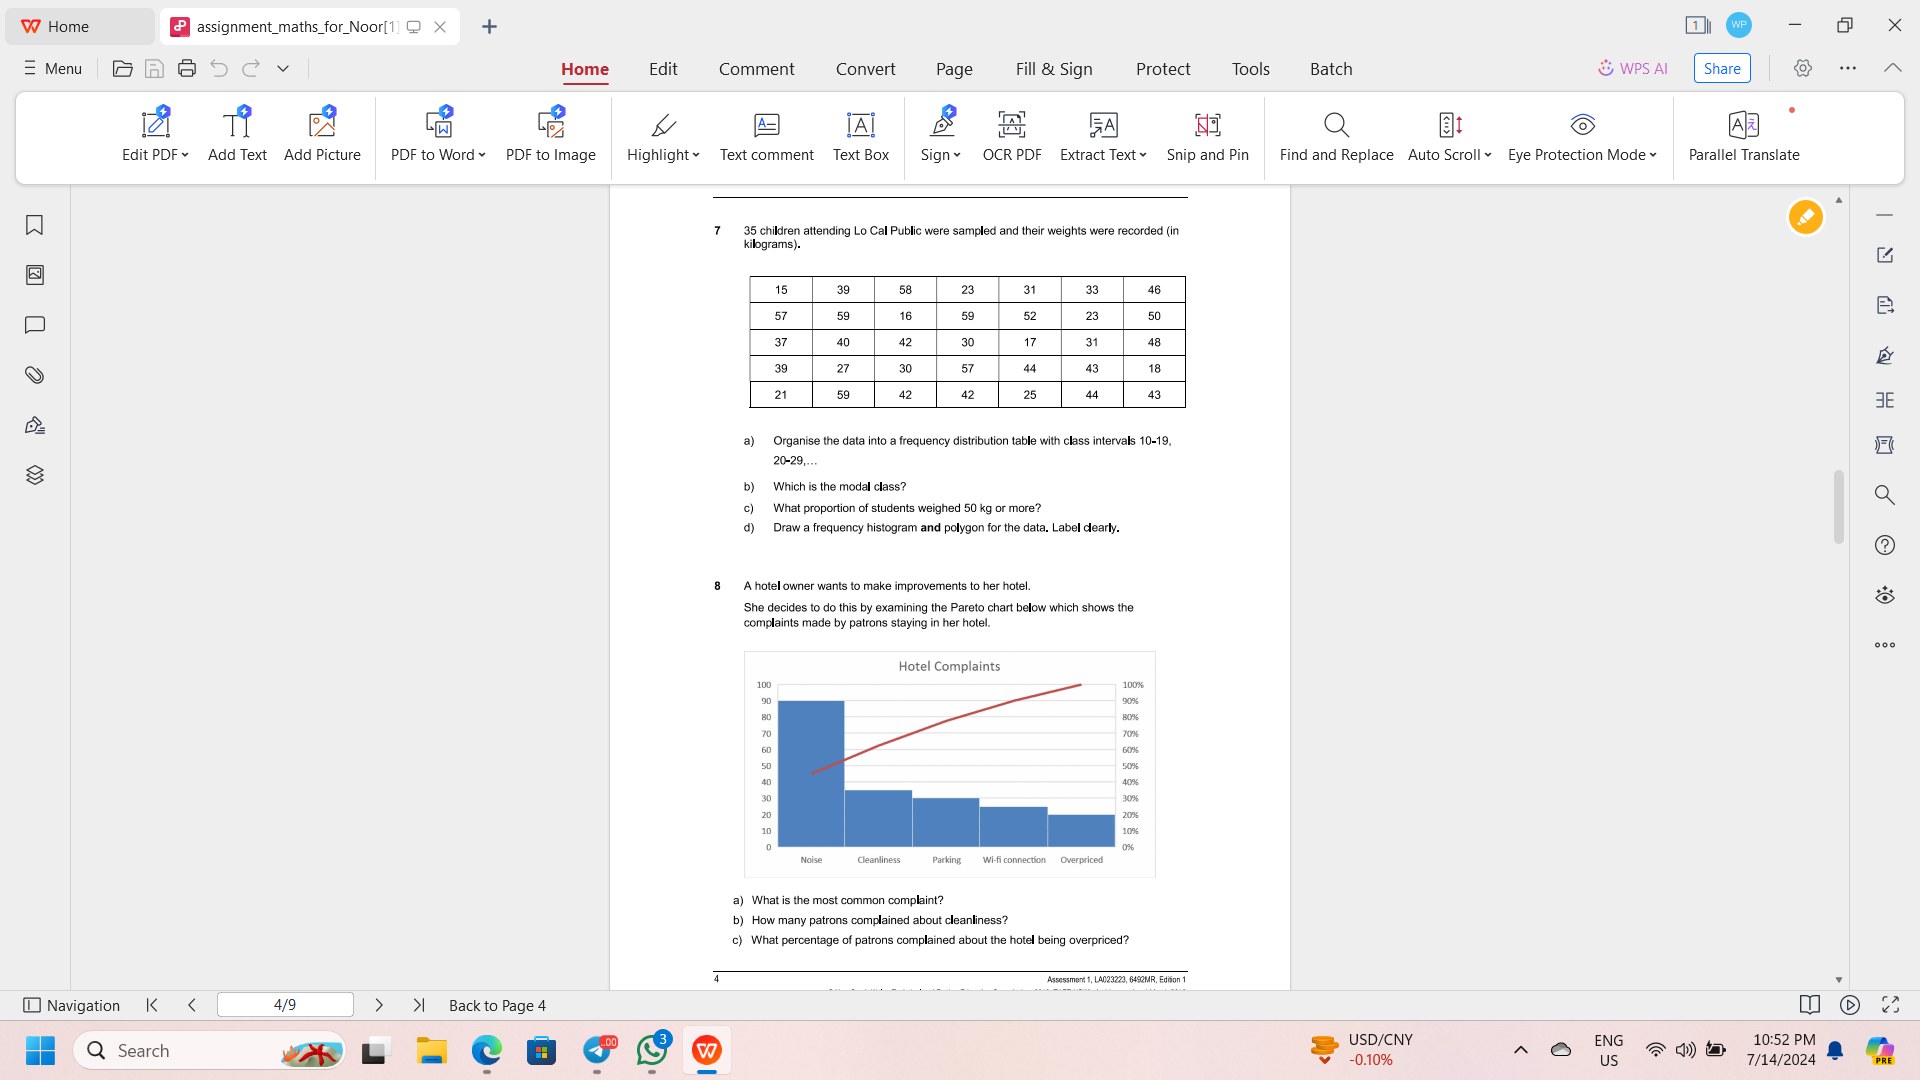Screen dimensions: 1920x1080
Task: Open the bookmark panel in left sidebar
Action: point(35,225)
